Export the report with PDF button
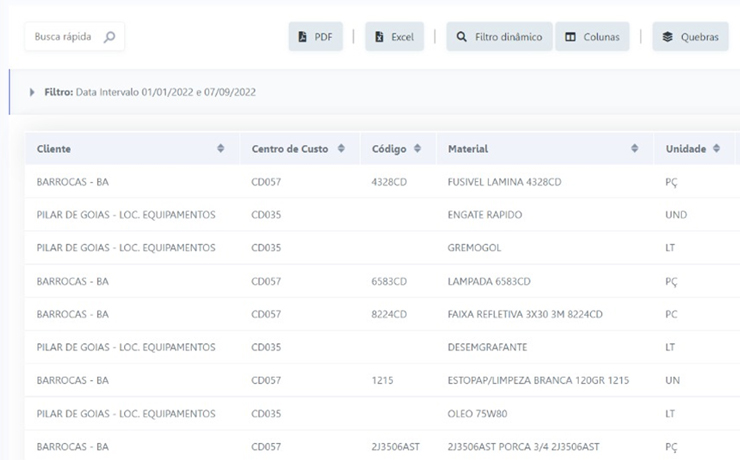This screenshot has width=740, height=460. click(315, 37)
